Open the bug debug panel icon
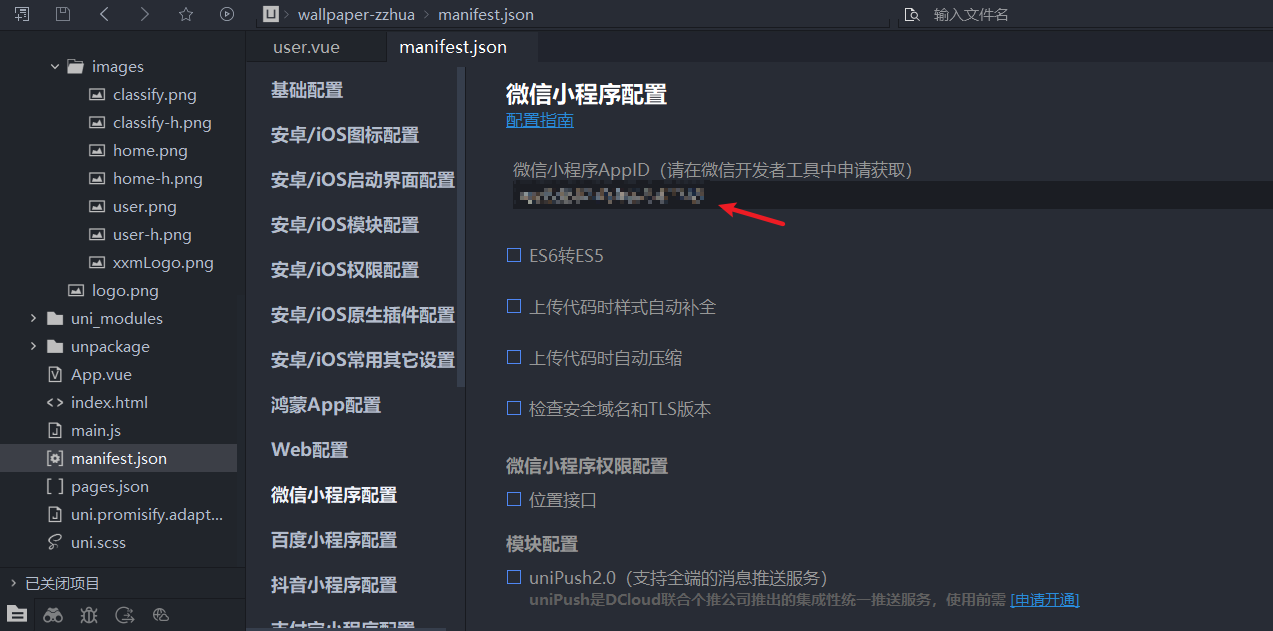Screen dimensions: 1273x631 point(89,615)
